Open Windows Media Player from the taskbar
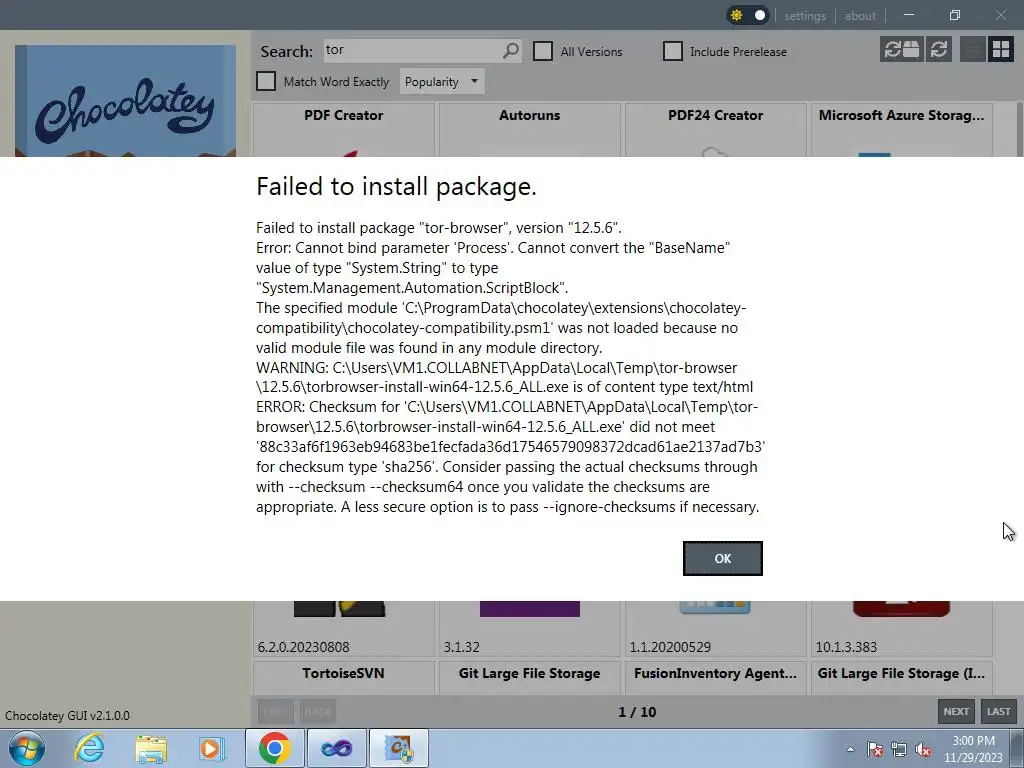This screenshot has width=1024, height=768. pyautogui.click(x=212, y=748)
